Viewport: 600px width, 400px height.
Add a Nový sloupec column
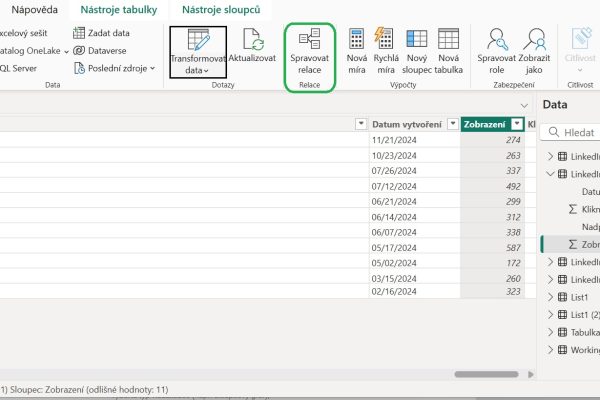[x=417, y=51]
